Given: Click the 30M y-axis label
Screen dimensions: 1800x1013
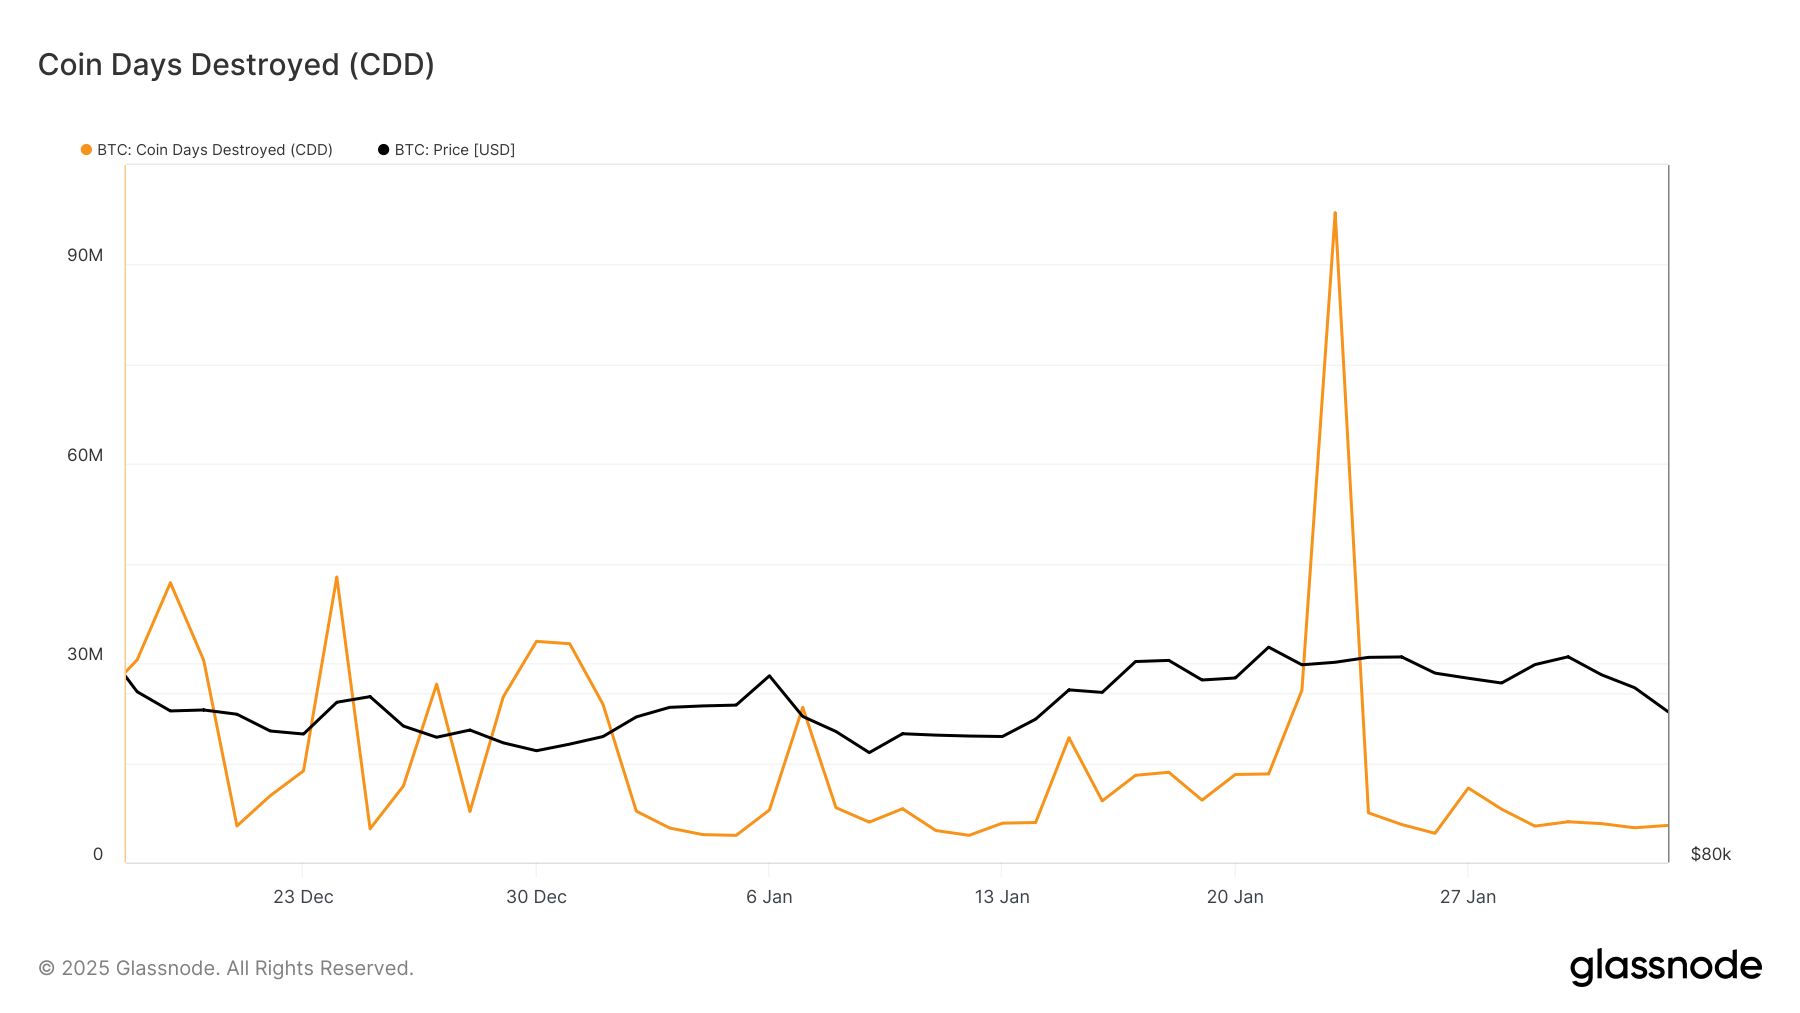Looking at the screenshot, I should tap(85, 655).
